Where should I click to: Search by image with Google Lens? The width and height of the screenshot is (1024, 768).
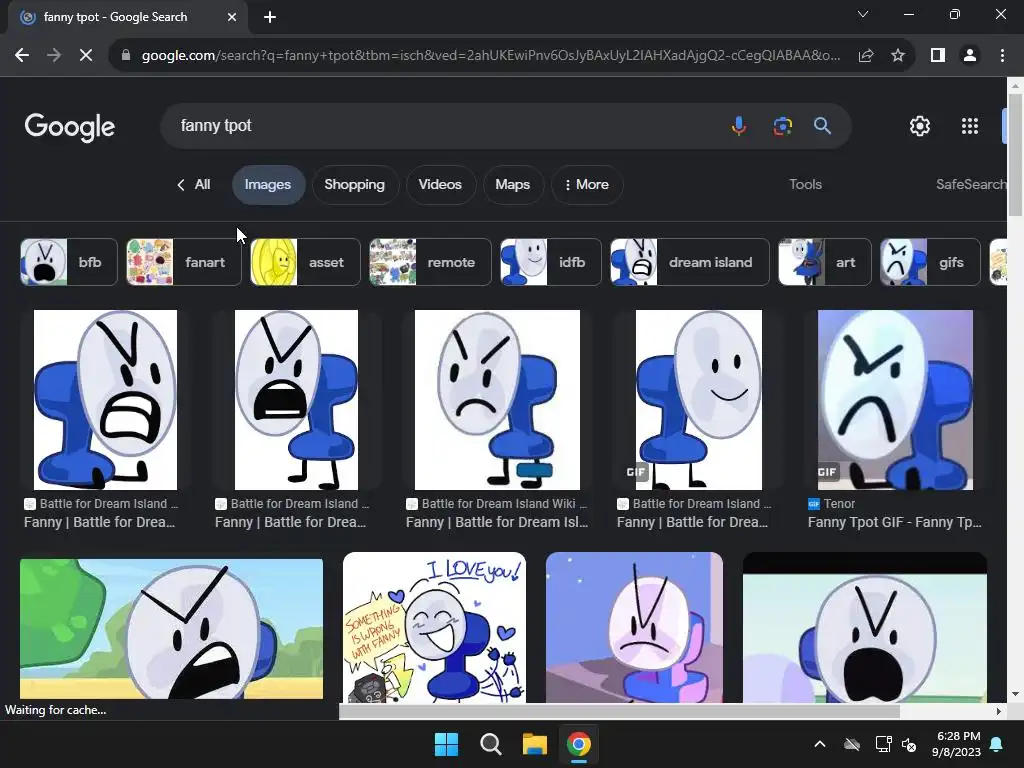coord(782,125)
